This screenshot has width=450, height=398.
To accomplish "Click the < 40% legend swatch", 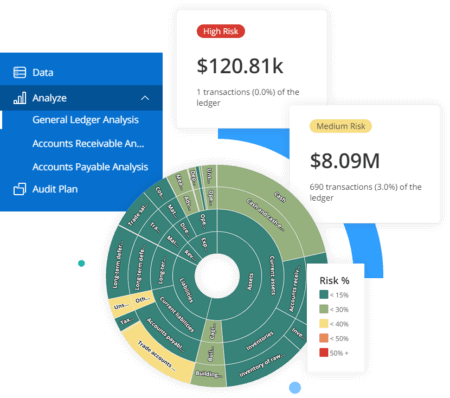I will [324, 324].
